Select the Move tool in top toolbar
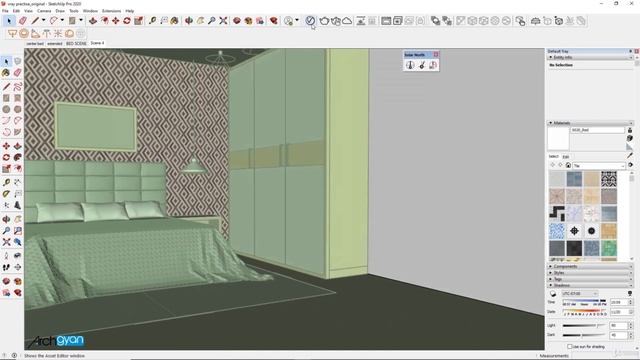 pos(116,20)
